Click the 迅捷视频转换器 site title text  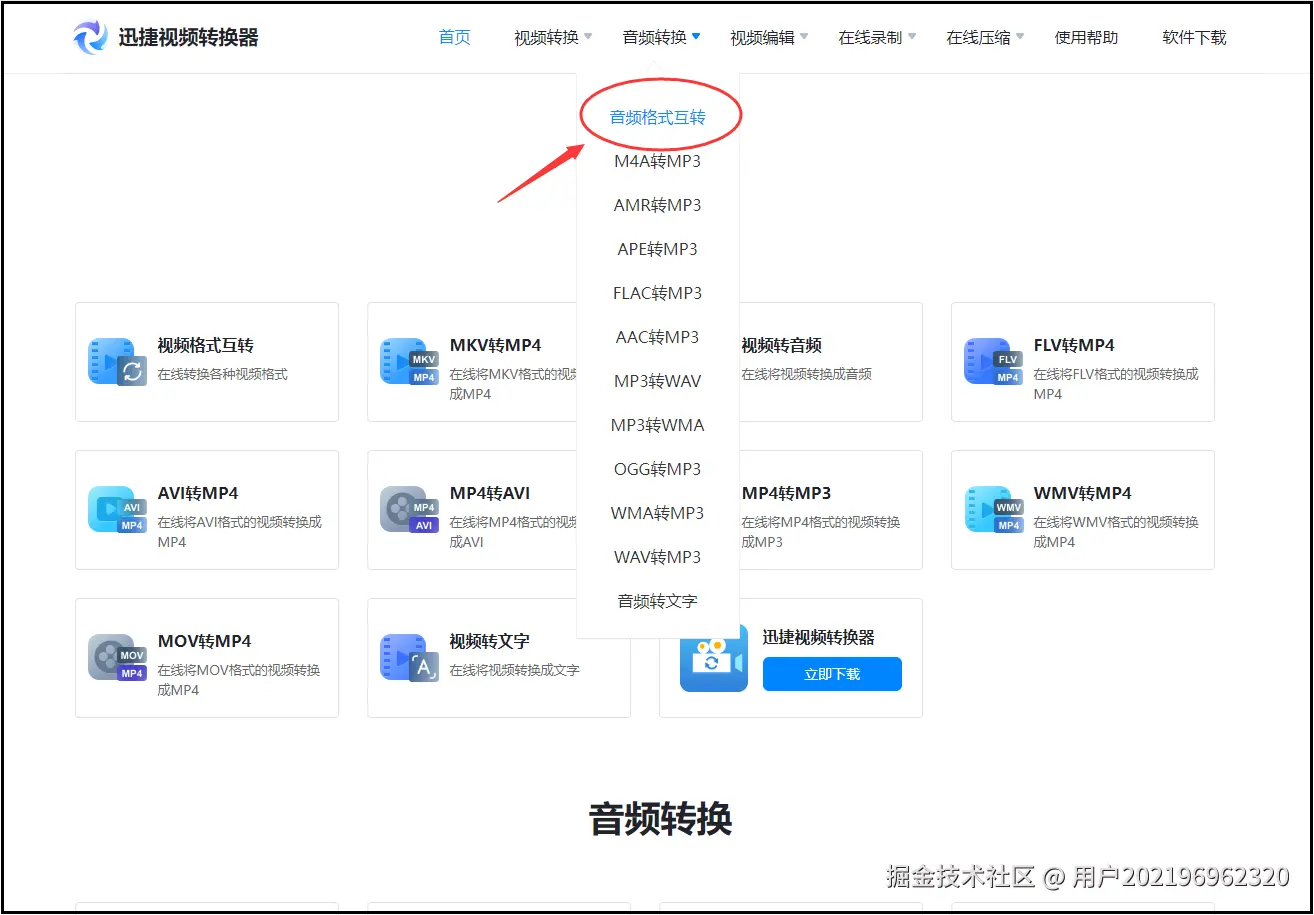click(188, 38)
